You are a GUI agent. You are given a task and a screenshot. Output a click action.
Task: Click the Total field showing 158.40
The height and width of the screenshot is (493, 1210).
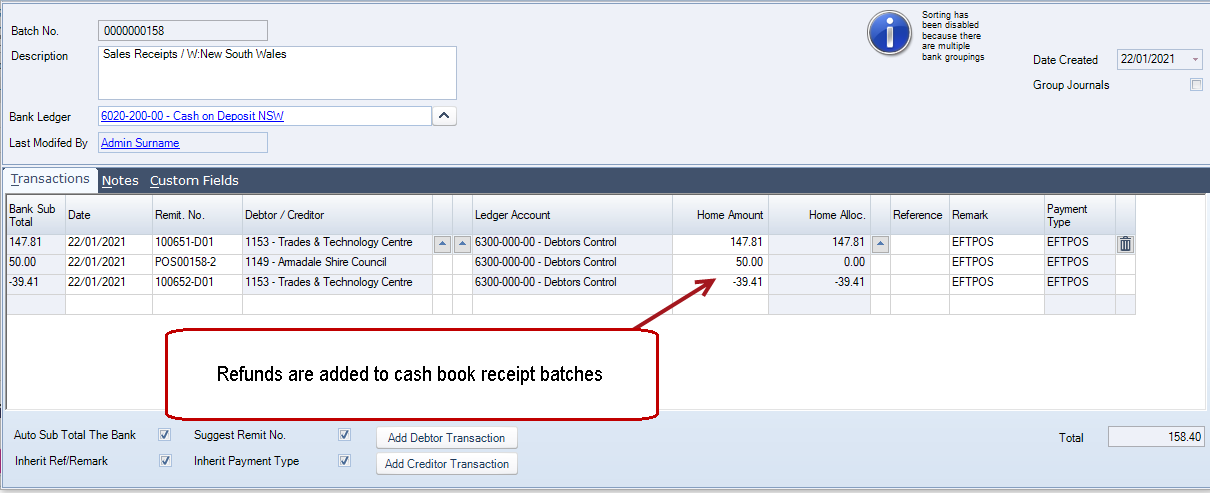[x=1156, y=437]
